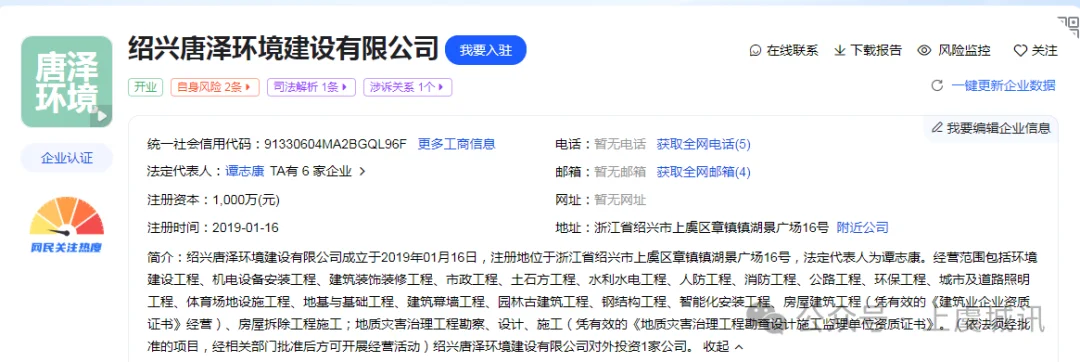Click the refresh icon for 一键更新企业数据

(x=937, y=85)
